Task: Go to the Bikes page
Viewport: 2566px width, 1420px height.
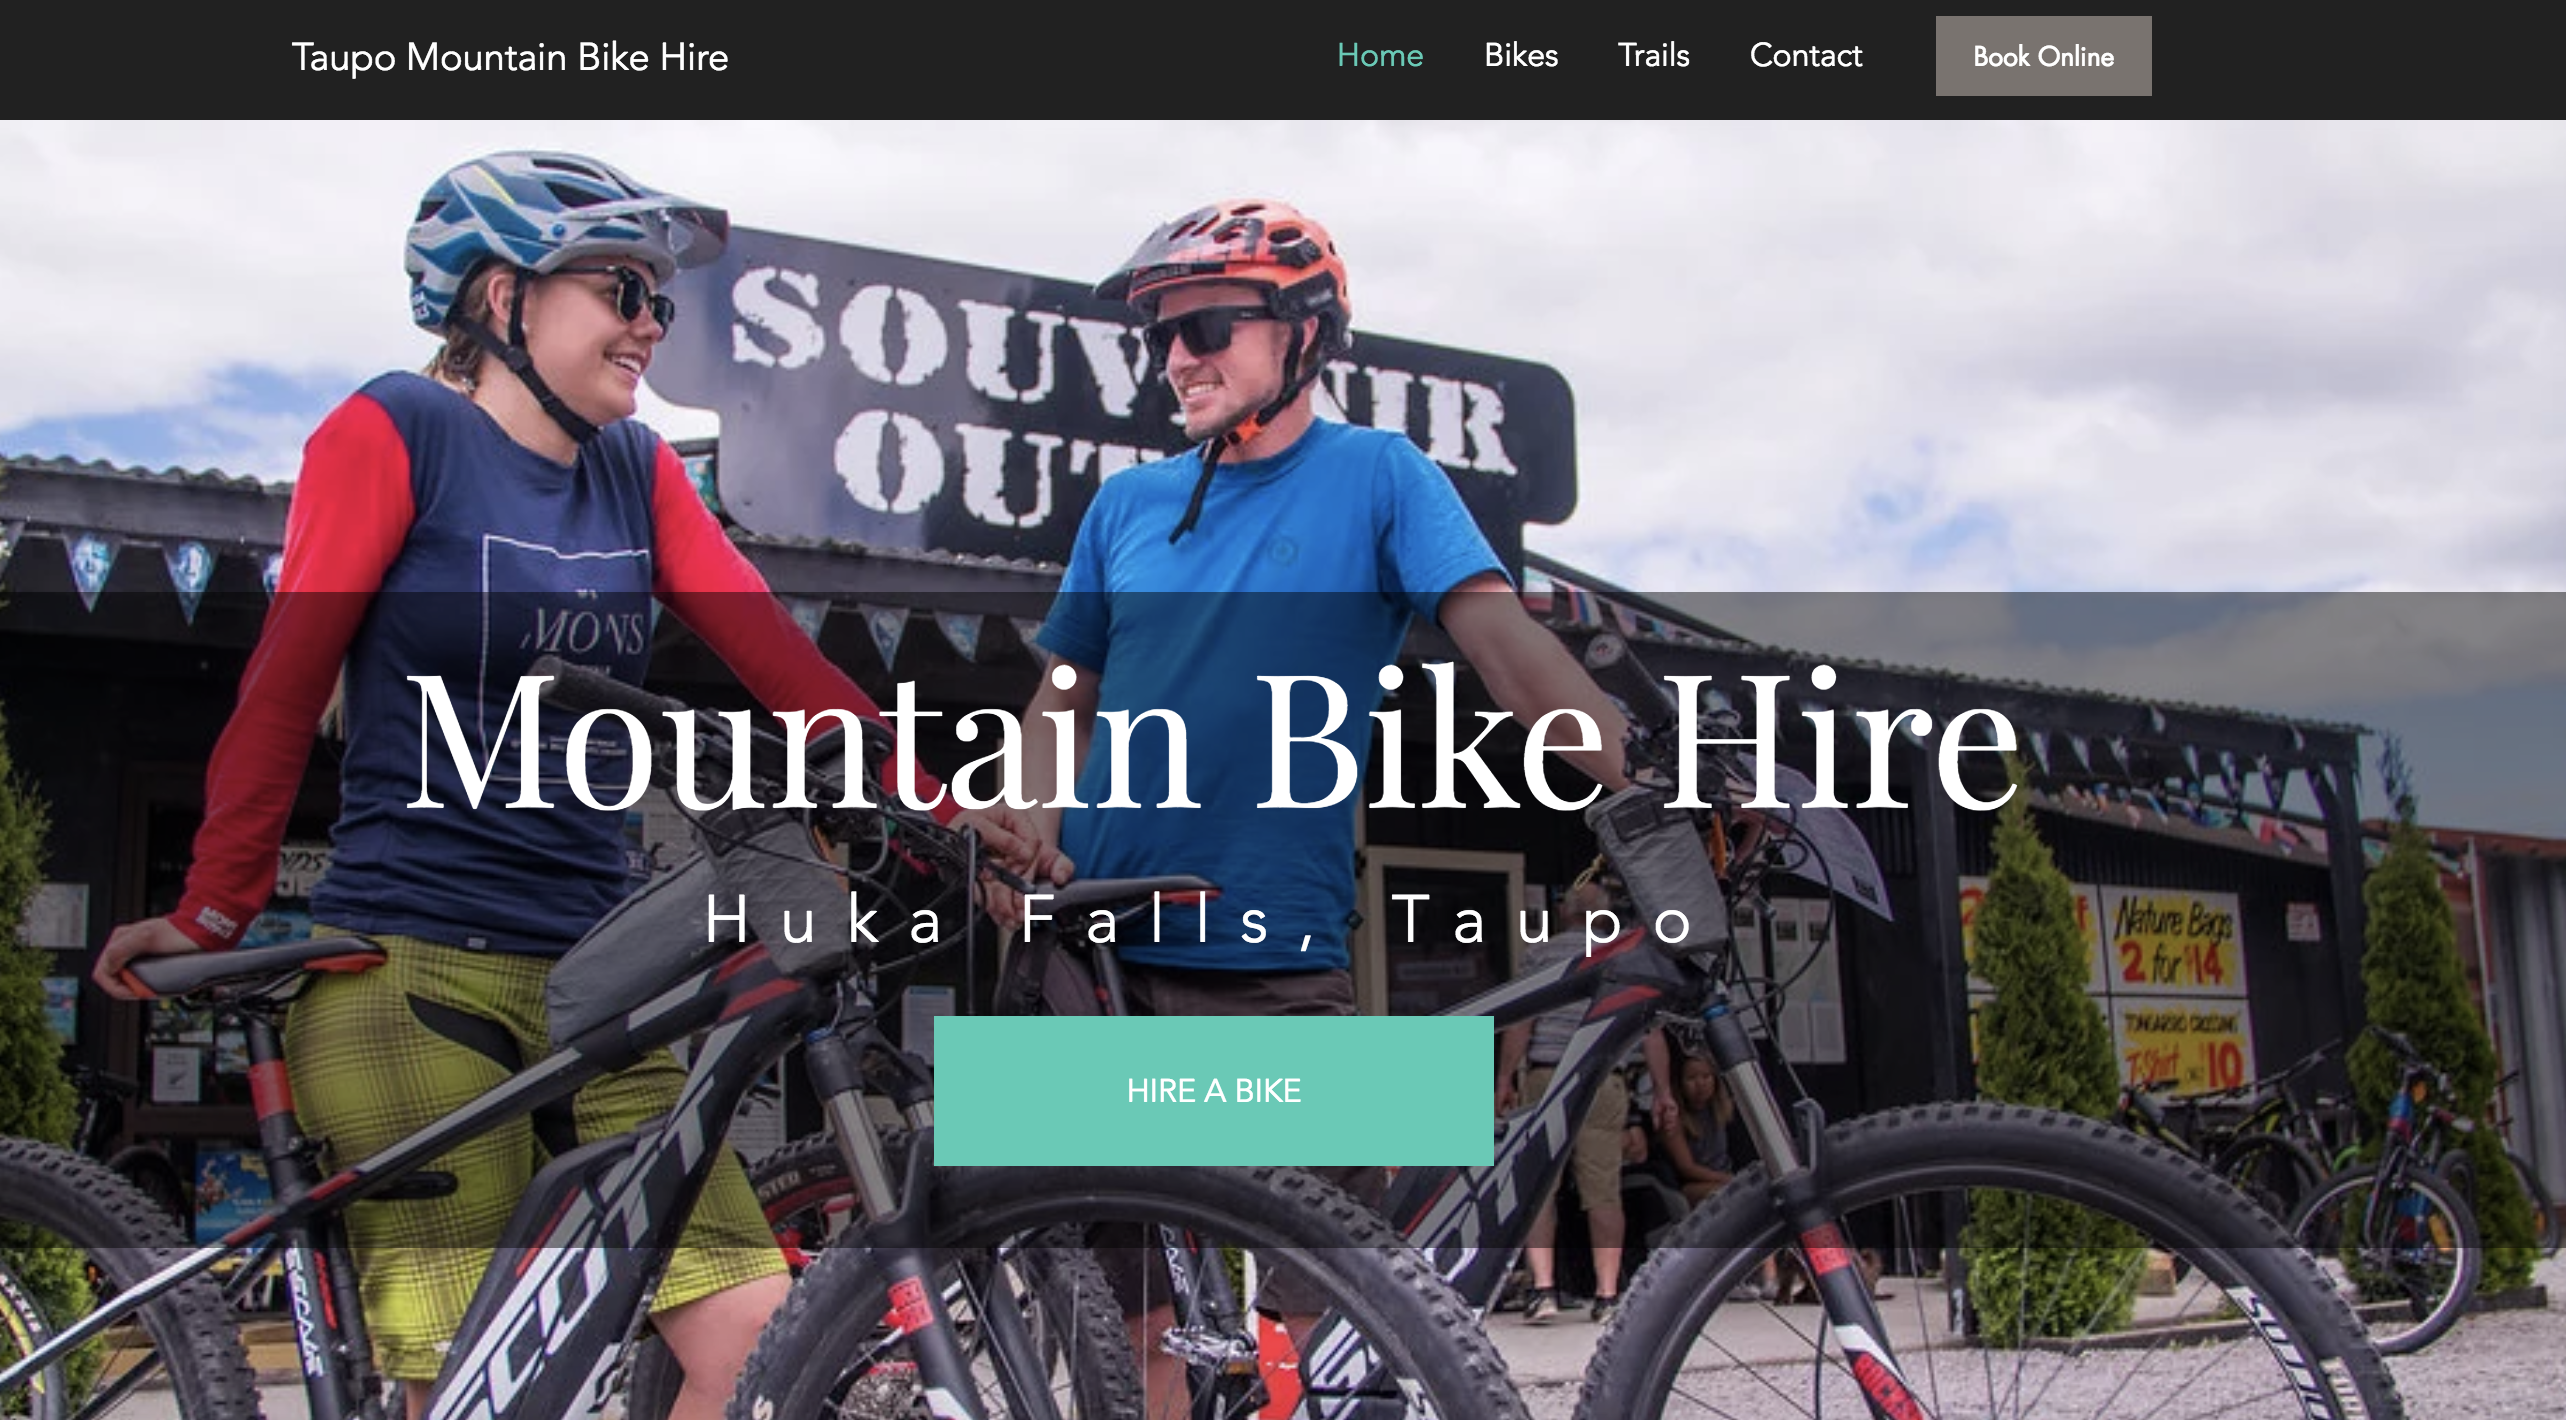Action: (x=1520, y=55)
